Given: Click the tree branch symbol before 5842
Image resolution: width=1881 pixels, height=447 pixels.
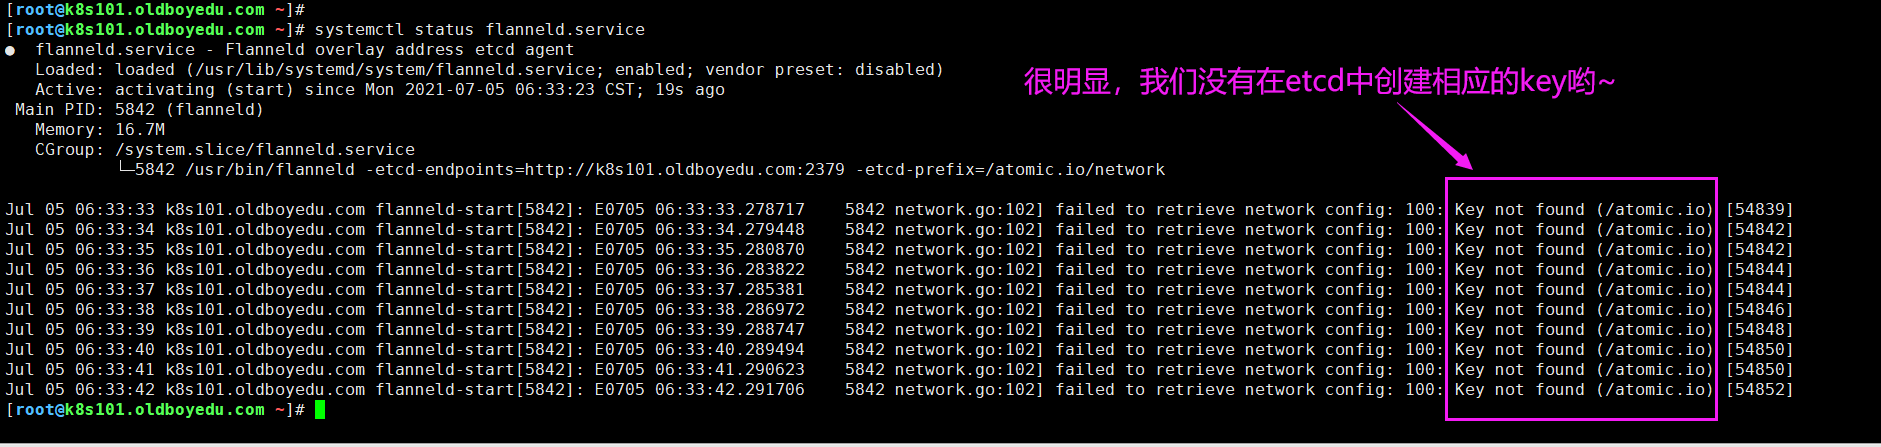Looking at the screenshot, I should coord(125,169).
